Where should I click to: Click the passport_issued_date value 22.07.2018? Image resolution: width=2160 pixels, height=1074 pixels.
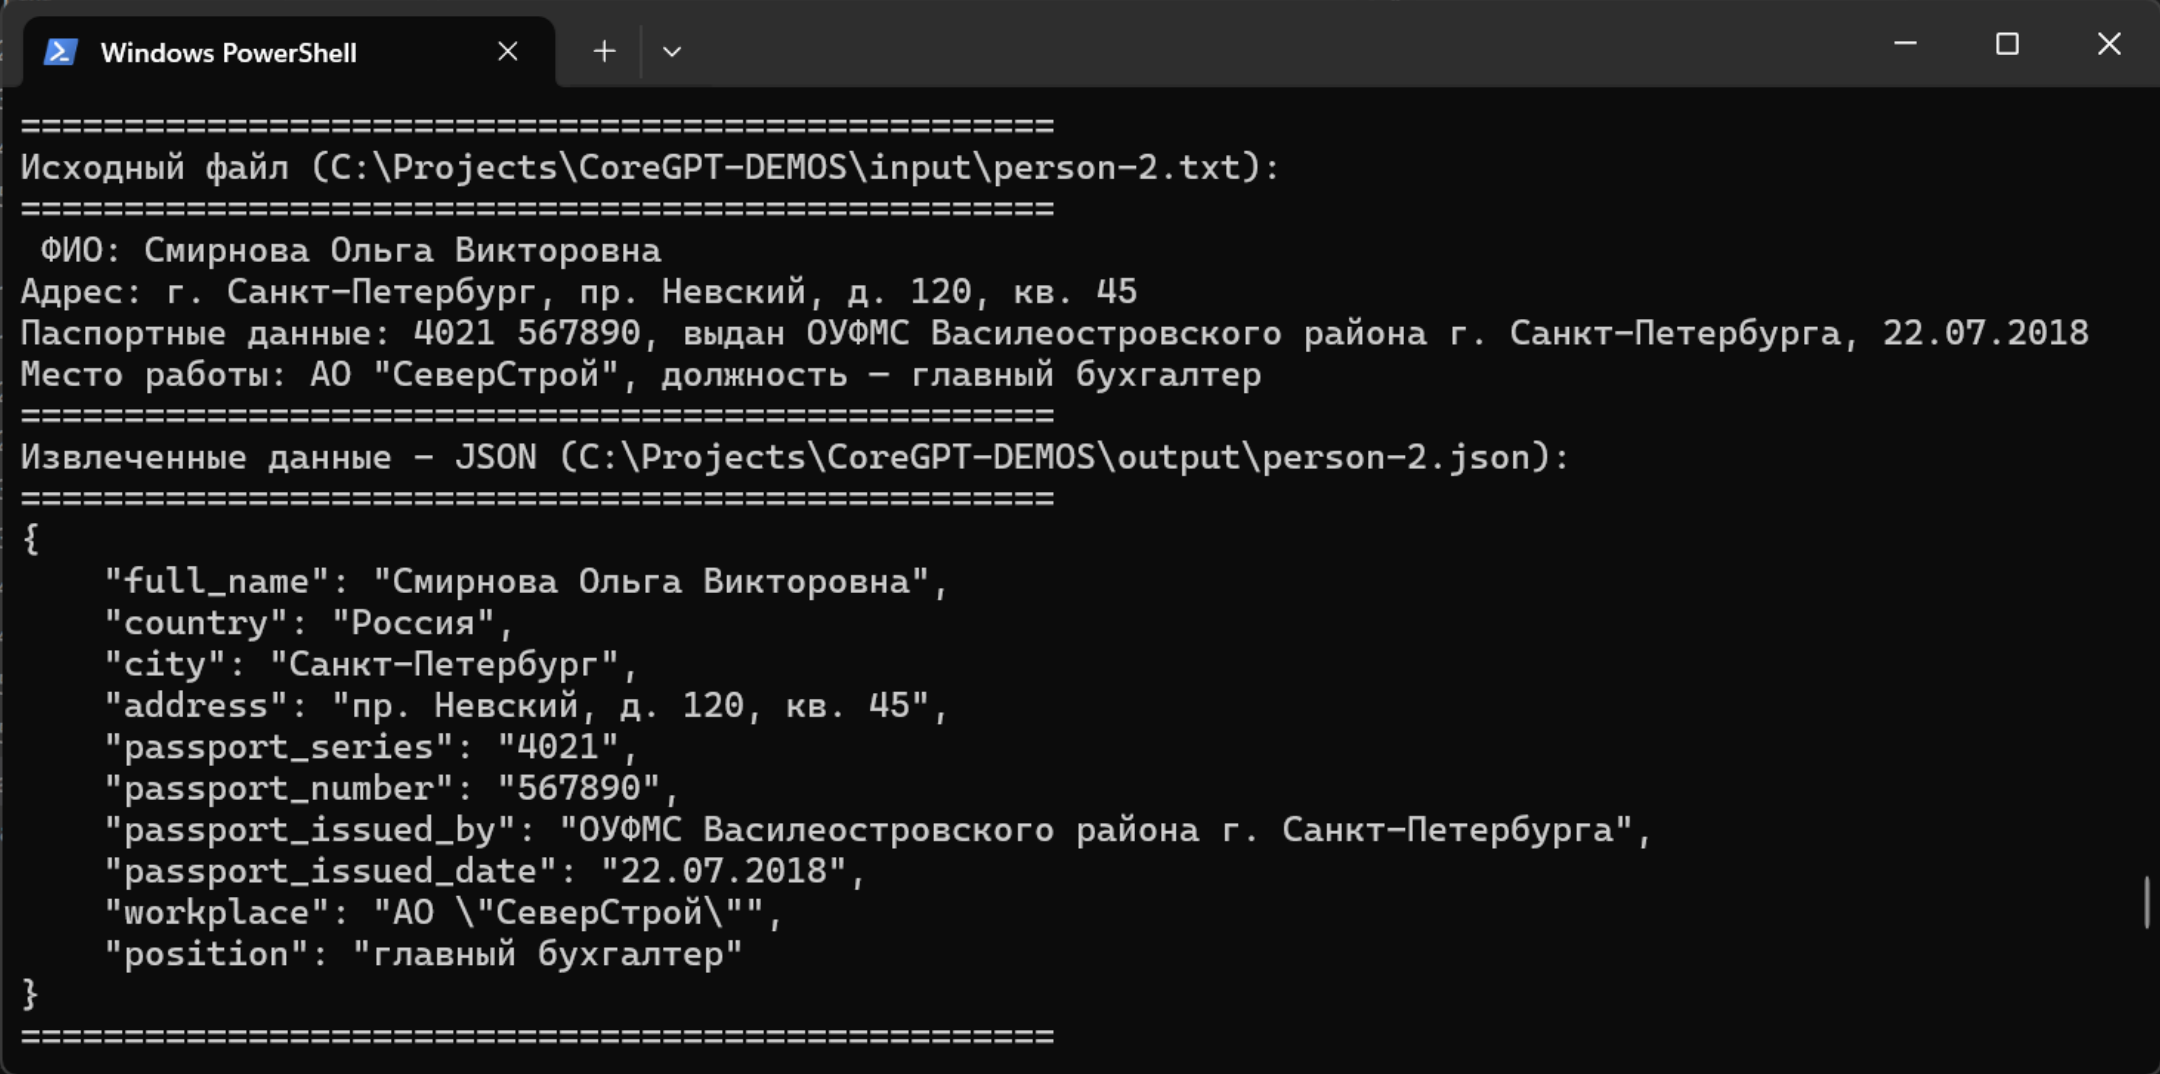(x=725, y=870)
